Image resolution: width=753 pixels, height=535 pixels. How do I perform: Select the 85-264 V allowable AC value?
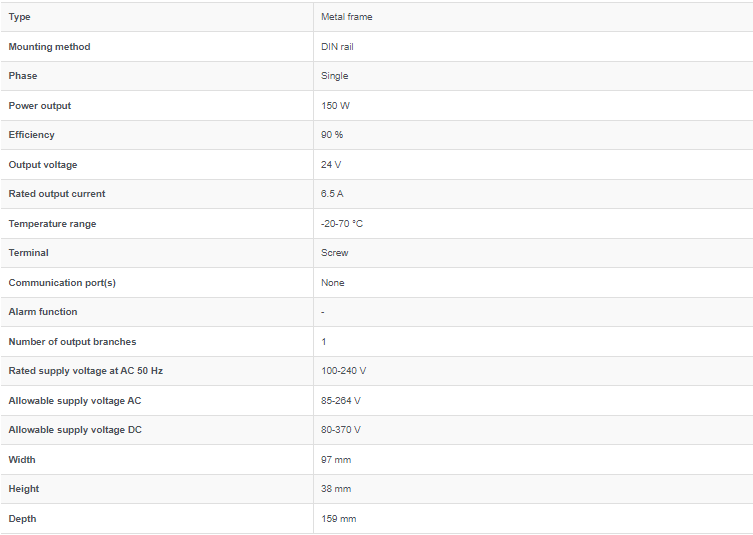[x=341, y=401]
